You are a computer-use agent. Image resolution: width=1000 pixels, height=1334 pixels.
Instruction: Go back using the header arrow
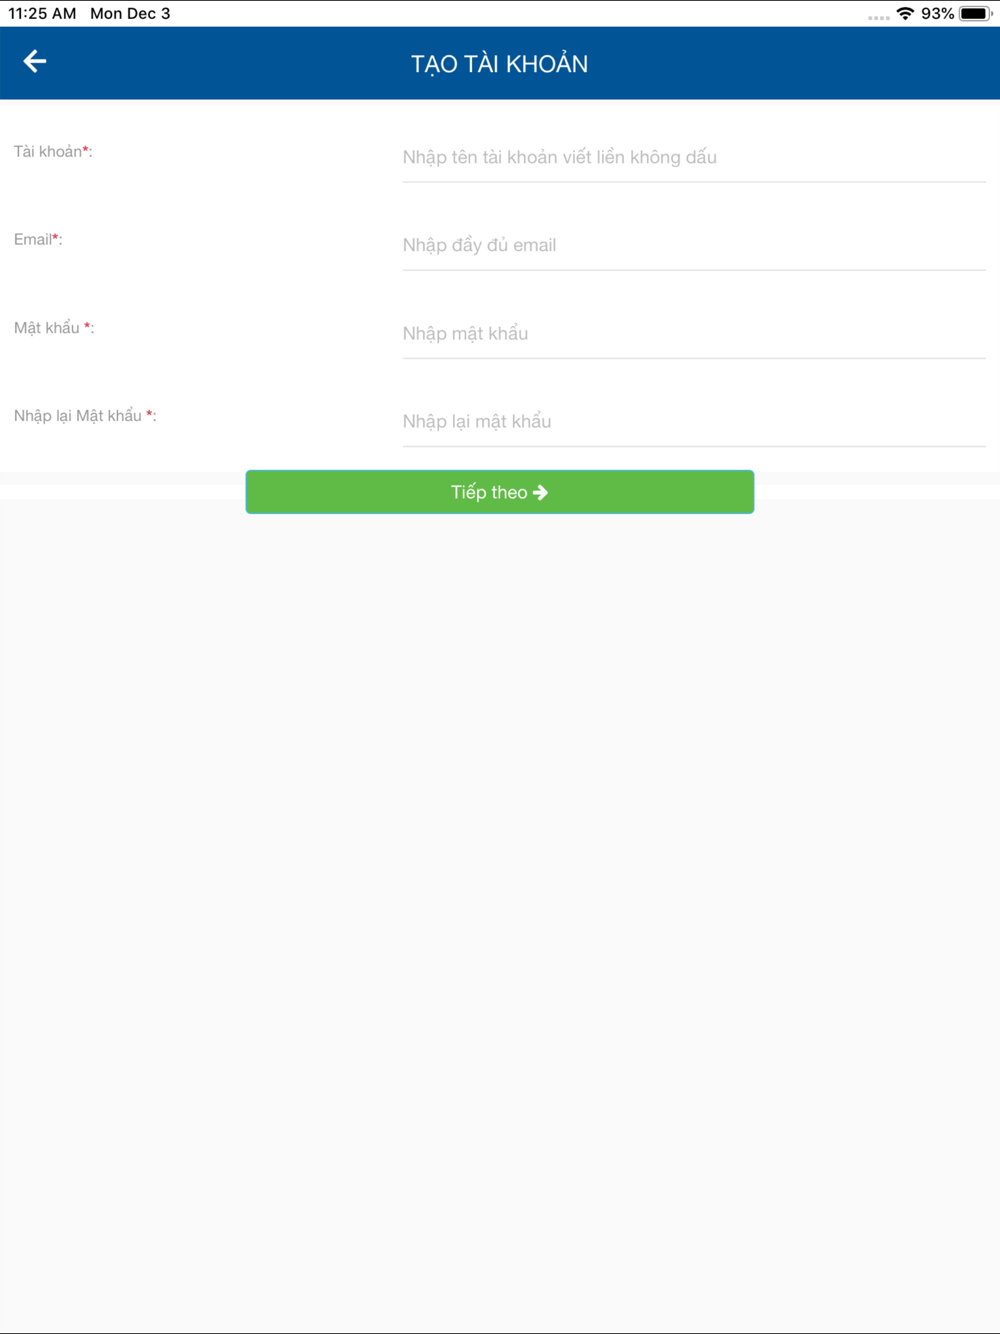coord(35,62)
